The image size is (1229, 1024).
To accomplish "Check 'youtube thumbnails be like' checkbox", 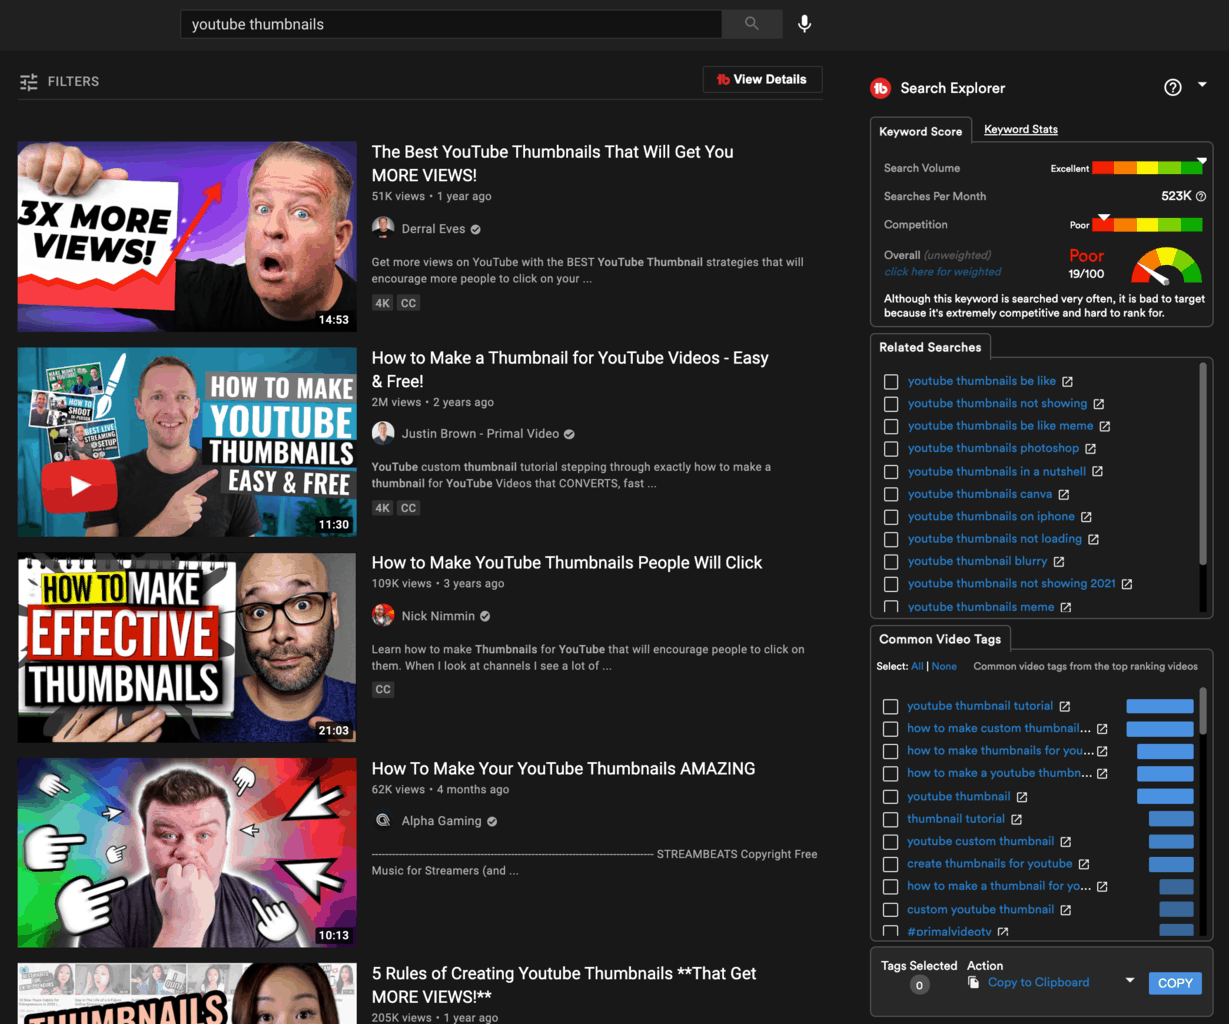I will point(891,382).
